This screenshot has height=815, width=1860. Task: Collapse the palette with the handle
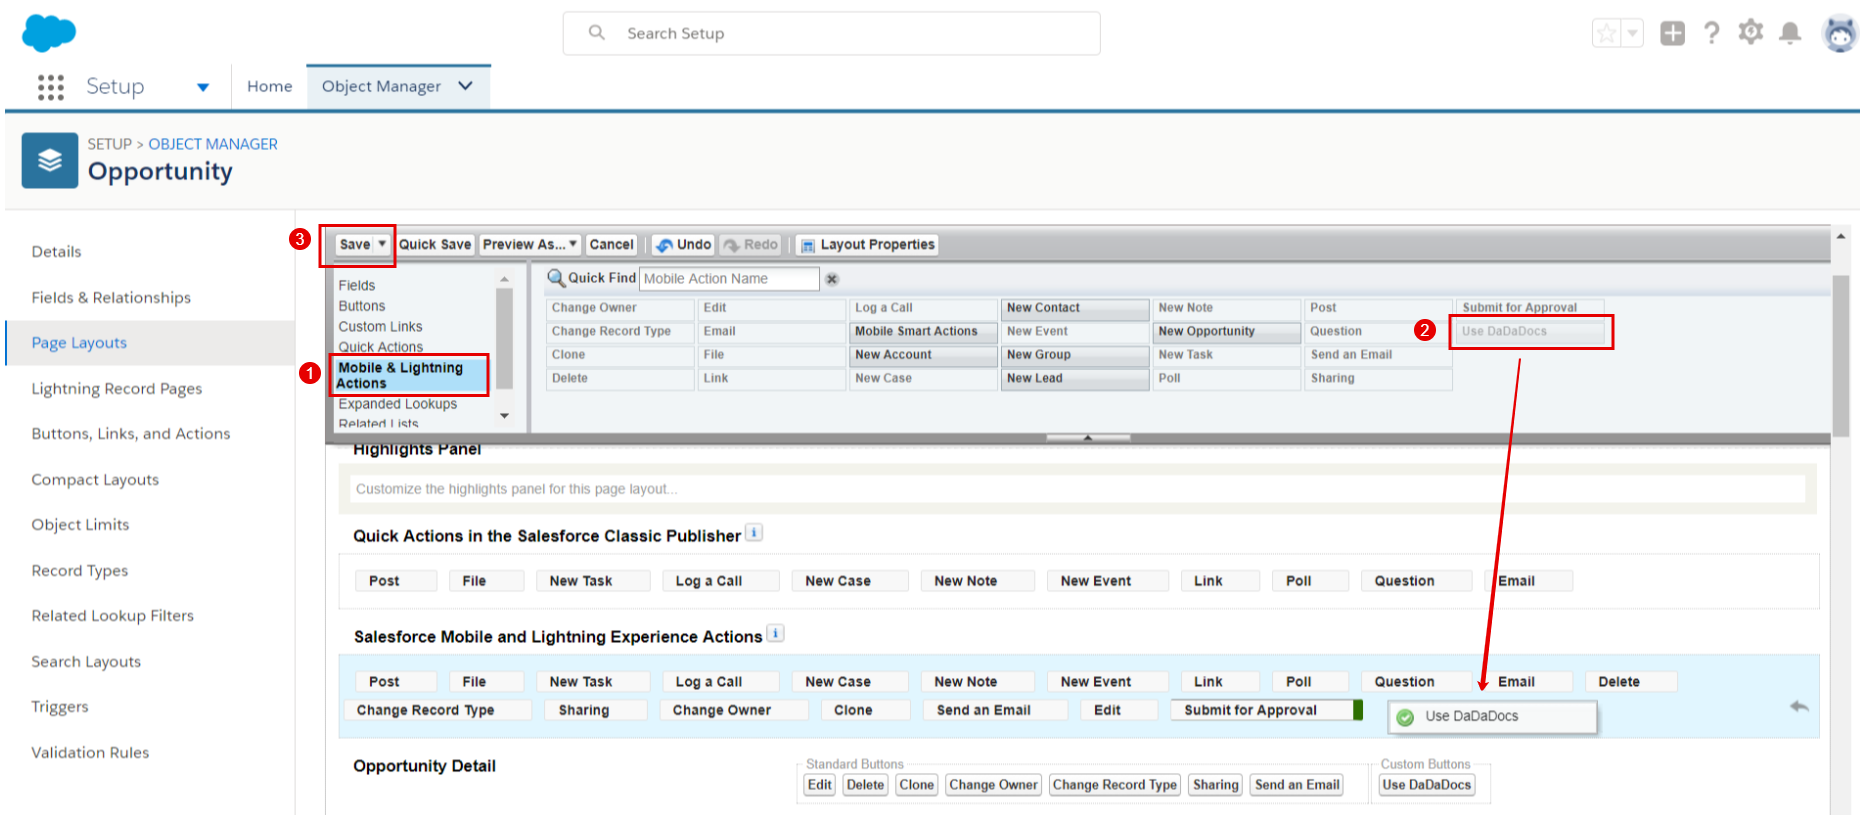coord(1088,437)
